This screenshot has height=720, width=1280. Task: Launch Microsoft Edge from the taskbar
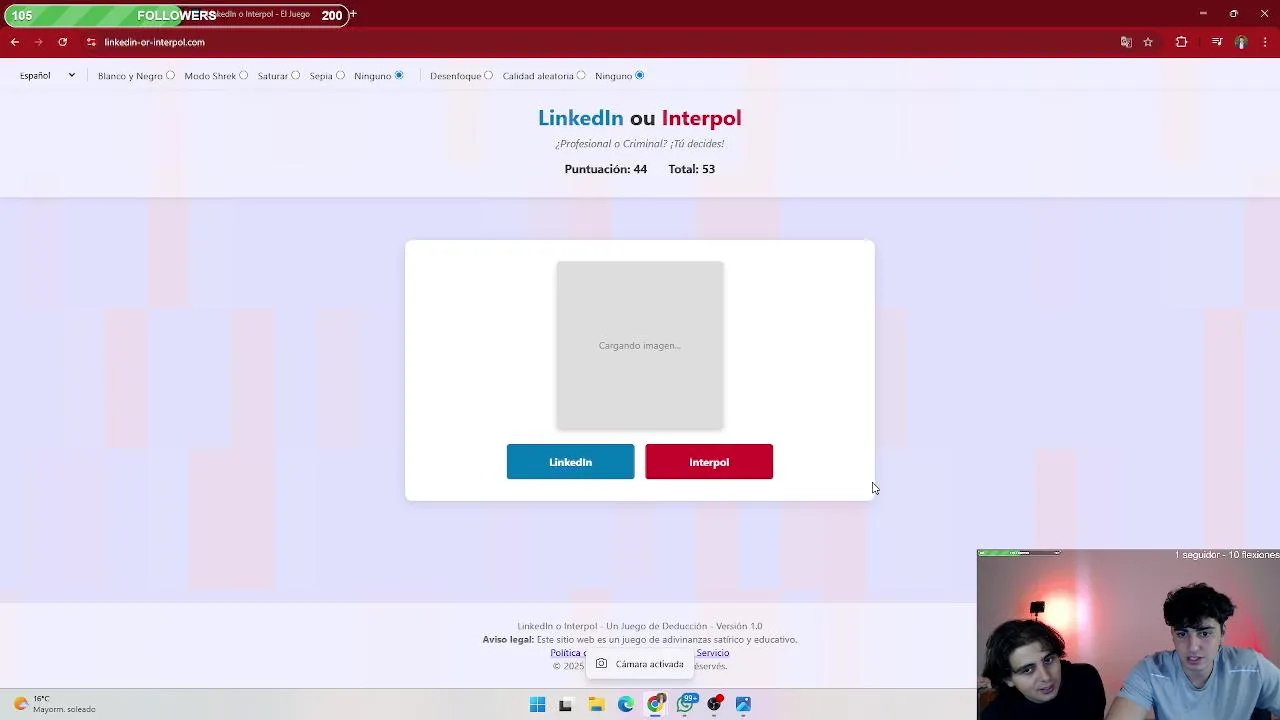click(x=626, y=704)
